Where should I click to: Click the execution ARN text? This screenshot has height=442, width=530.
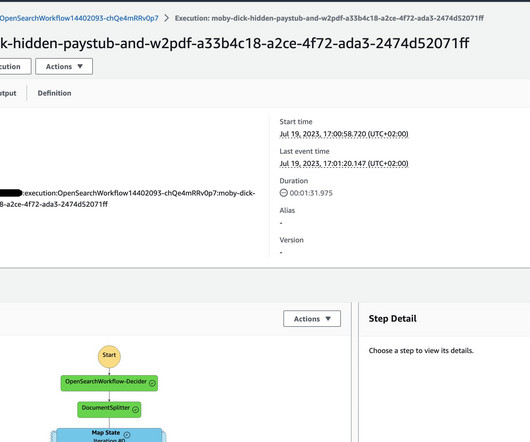click(127, 198)
